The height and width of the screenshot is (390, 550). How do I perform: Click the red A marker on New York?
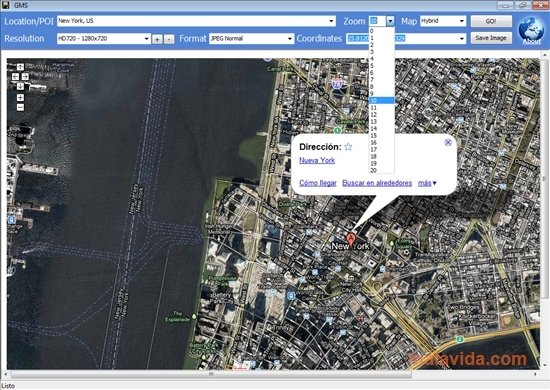350,240
